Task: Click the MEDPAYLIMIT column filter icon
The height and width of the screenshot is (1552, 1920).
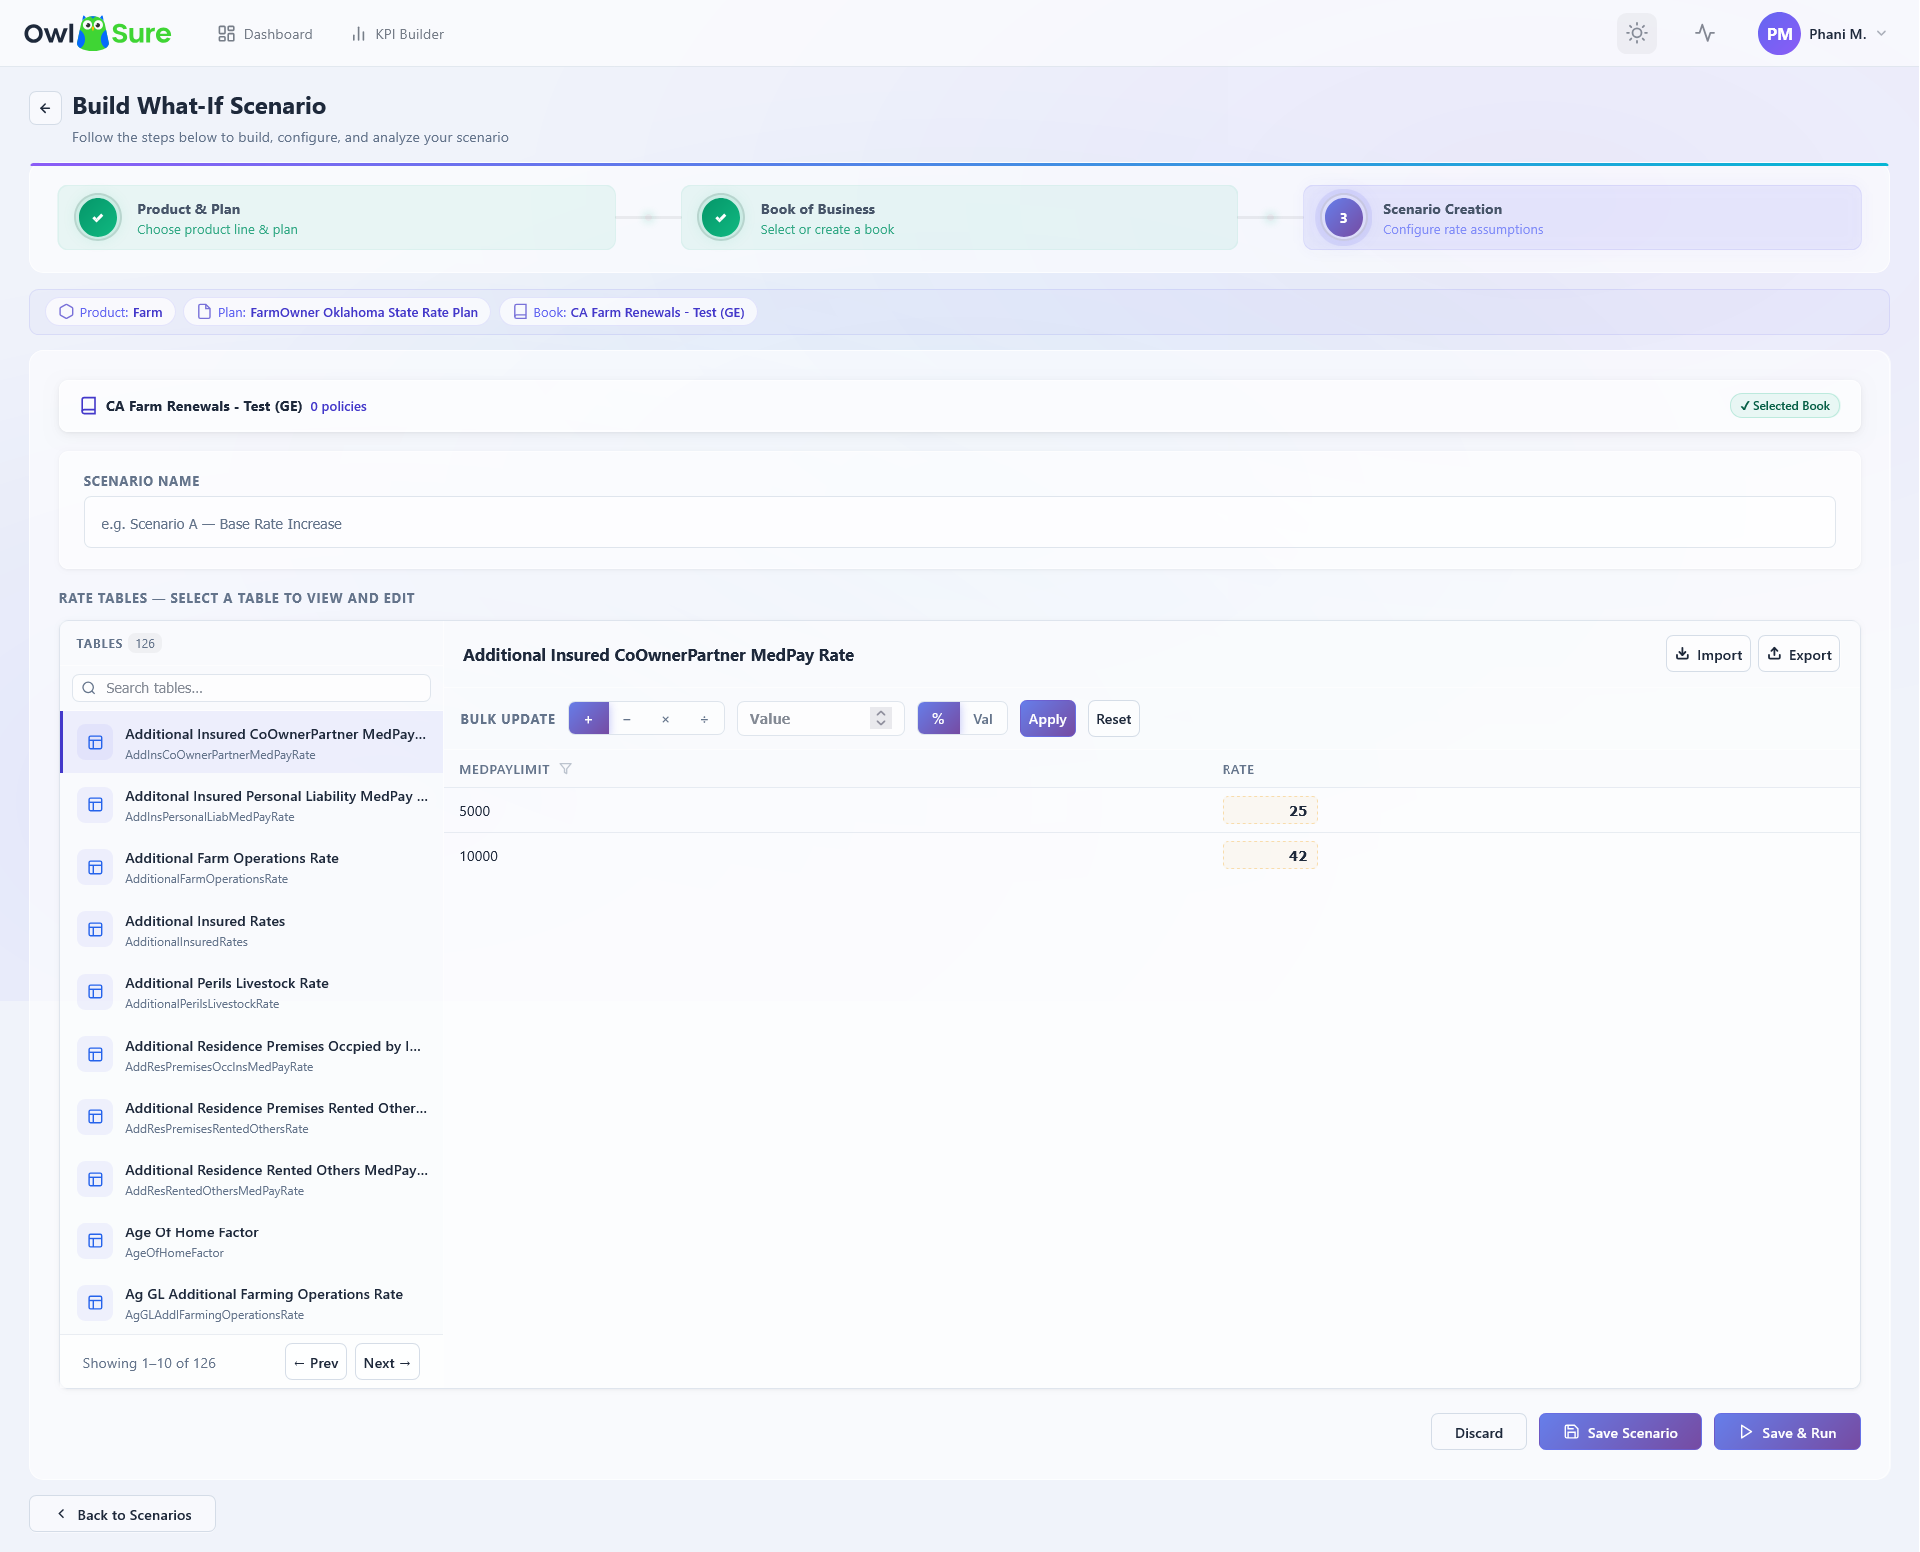Action: (565, 769)
